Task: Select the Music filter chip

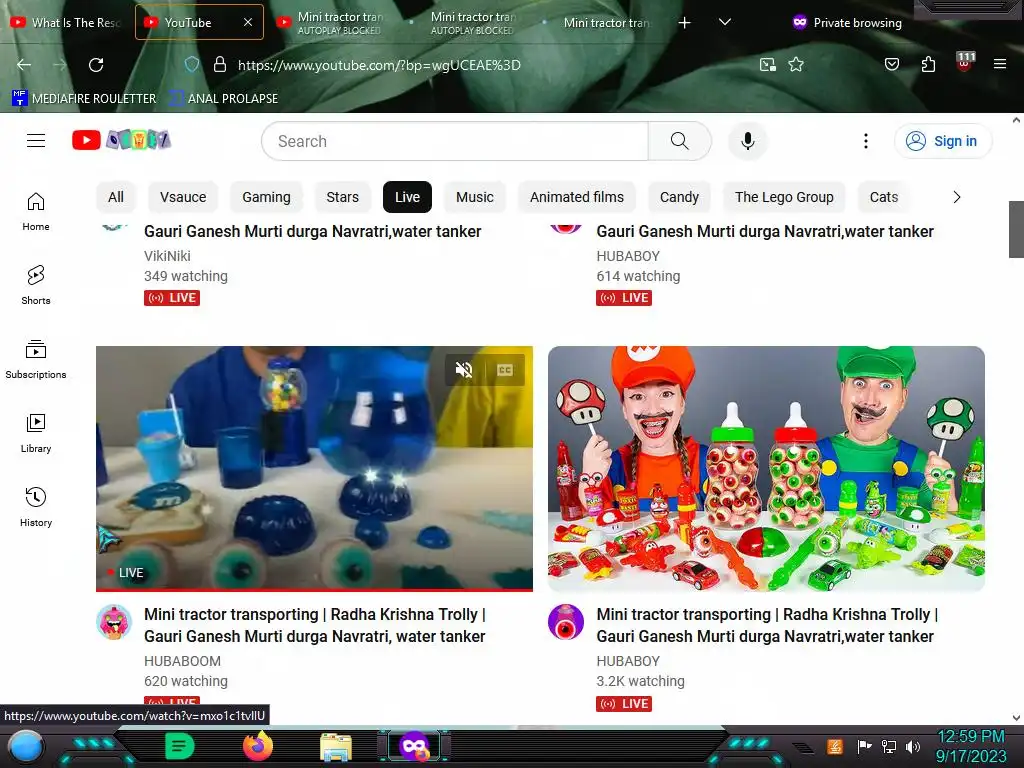Action: coord(475,197)
